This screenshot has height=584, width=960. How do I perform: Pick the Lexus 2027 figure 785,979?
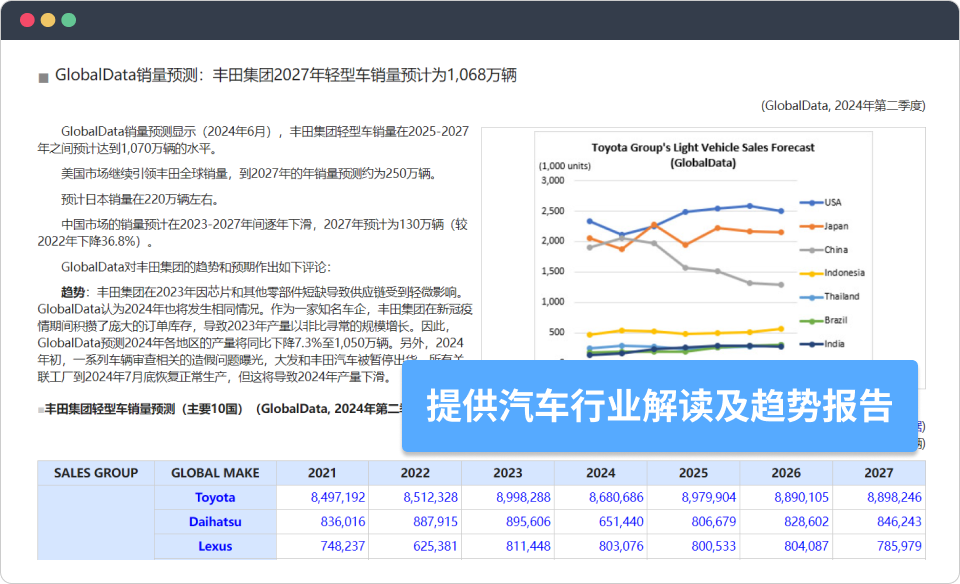899,546
